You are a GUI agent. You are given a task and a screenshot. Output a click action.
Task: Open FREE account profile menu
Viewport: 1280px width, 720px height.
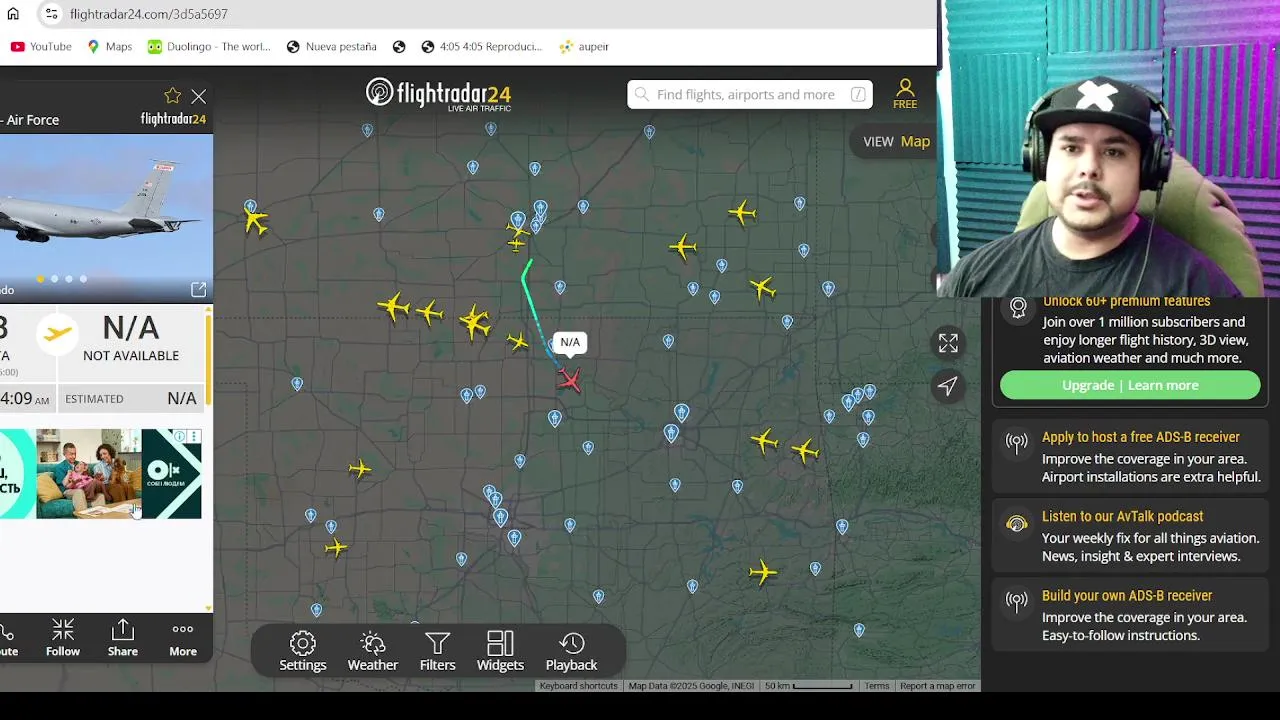click(905, 94)
